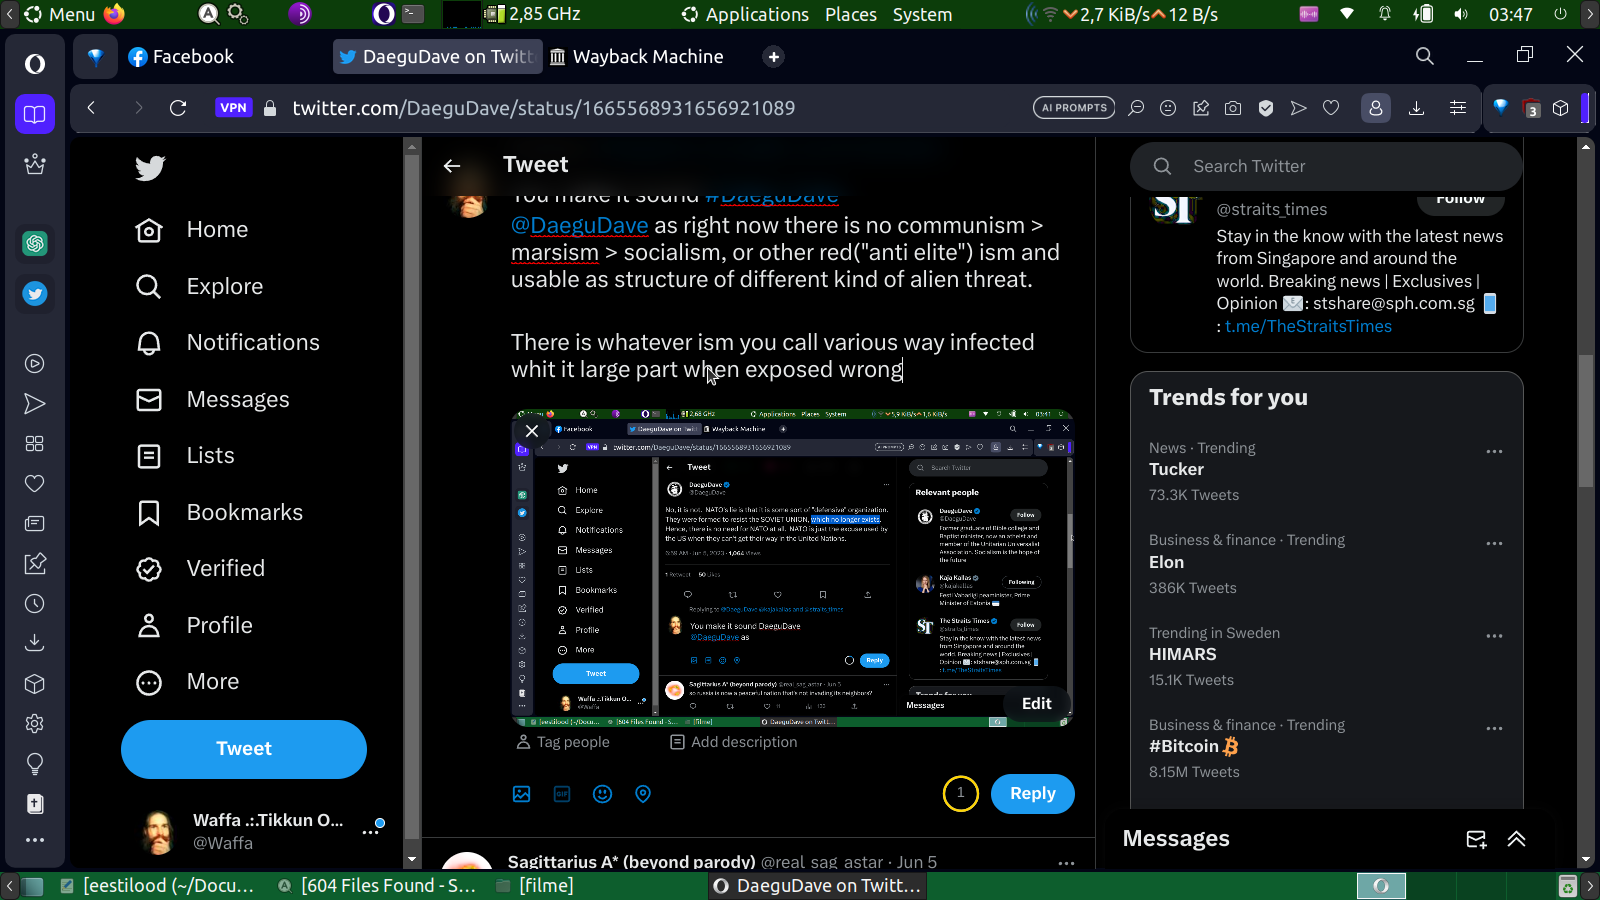Toggle the VPN badge in address bar

tap(233, 108)
